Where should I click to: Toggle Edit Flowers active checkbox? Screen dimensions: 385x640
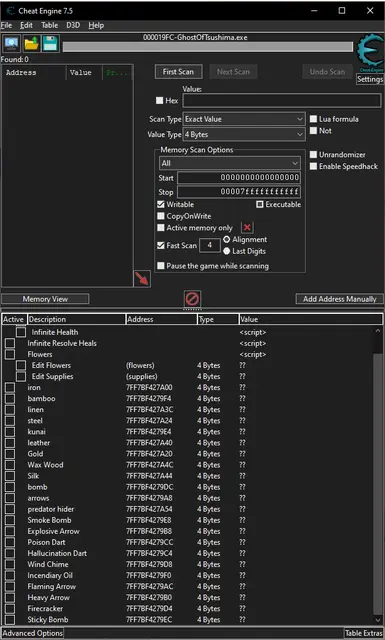(21, 365)
